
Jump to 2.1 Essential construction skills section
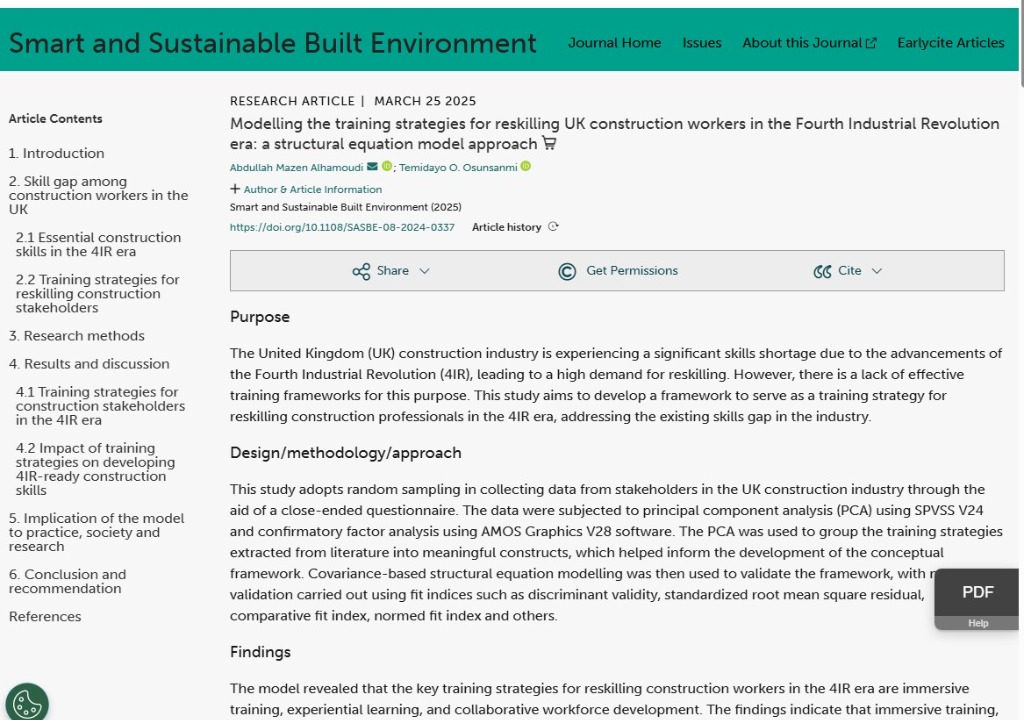pos(99,244)
